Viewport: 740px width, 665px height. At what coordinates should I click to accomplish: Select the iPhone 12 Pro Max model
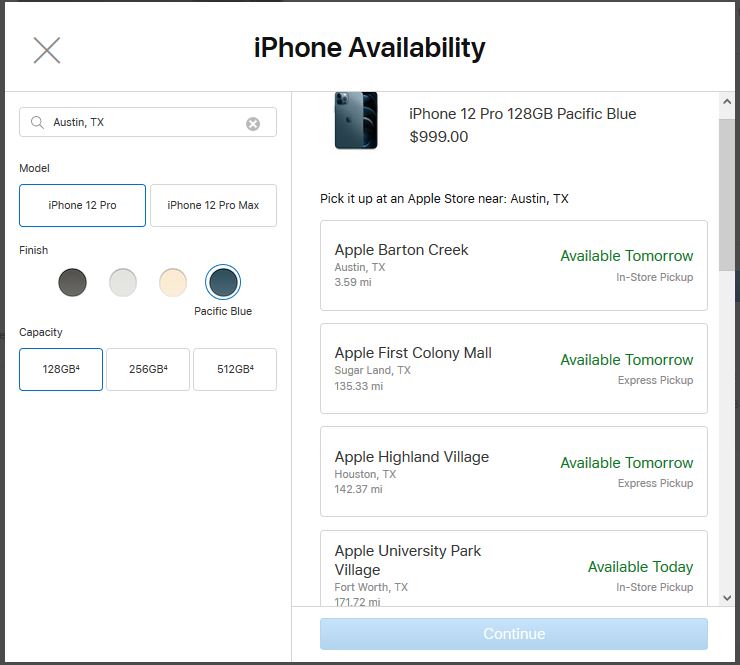click(213, 205)
